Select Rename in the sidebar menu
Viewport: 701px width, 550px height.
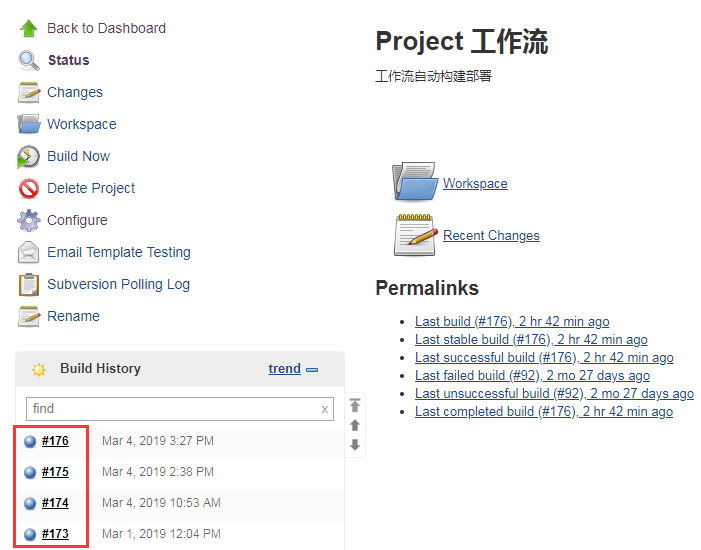click(73, 316)
